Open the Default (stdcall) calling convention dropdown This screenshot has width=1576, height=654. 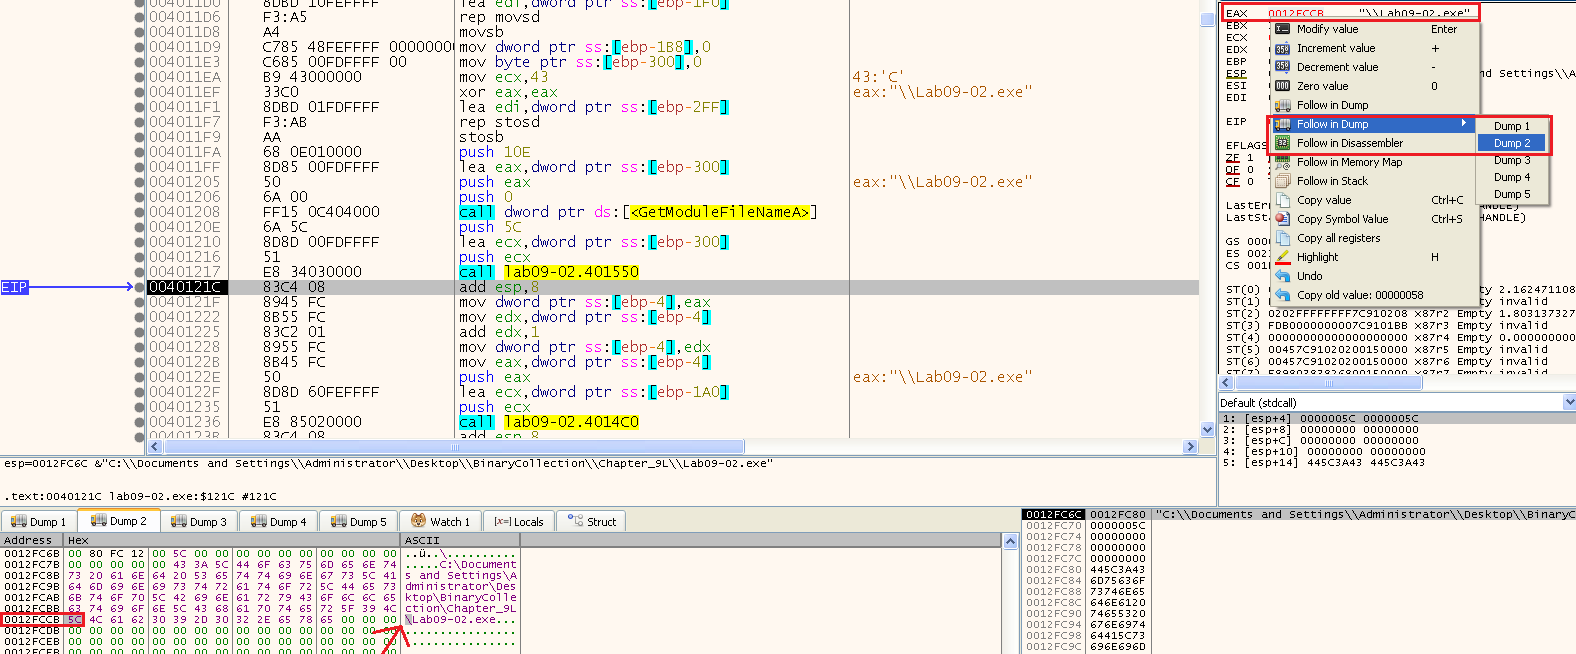pyautogui.click(x=1568, y=402)
